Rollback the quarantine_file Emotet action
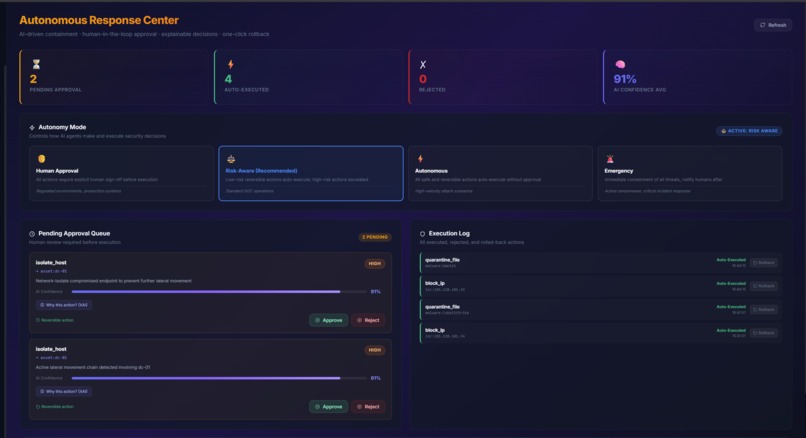This screenshot has height=438, width=806. coord(764,263)
